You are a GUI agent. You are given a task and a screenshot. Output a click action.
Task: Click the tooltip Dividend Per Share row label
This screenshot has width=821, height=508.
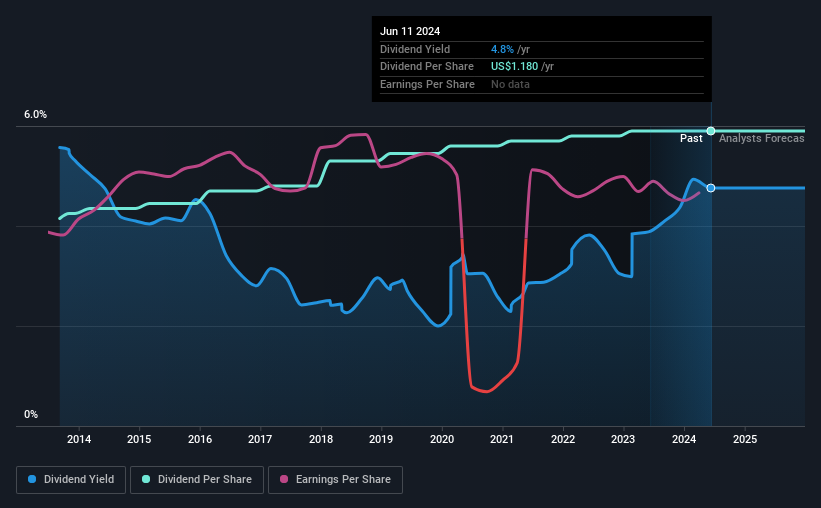click(x=427, y=67)
